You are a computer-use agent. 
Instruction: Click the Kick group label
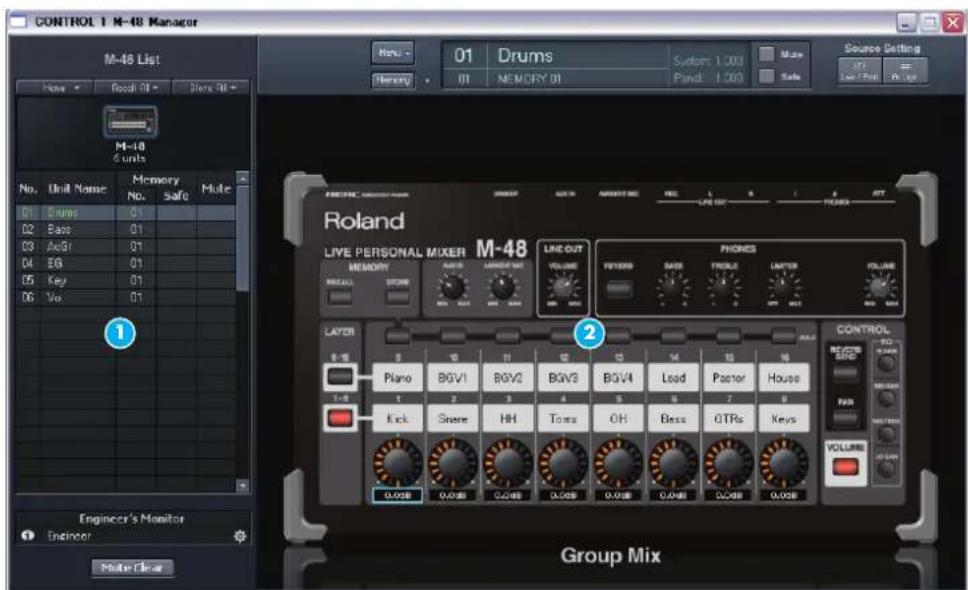398,418
